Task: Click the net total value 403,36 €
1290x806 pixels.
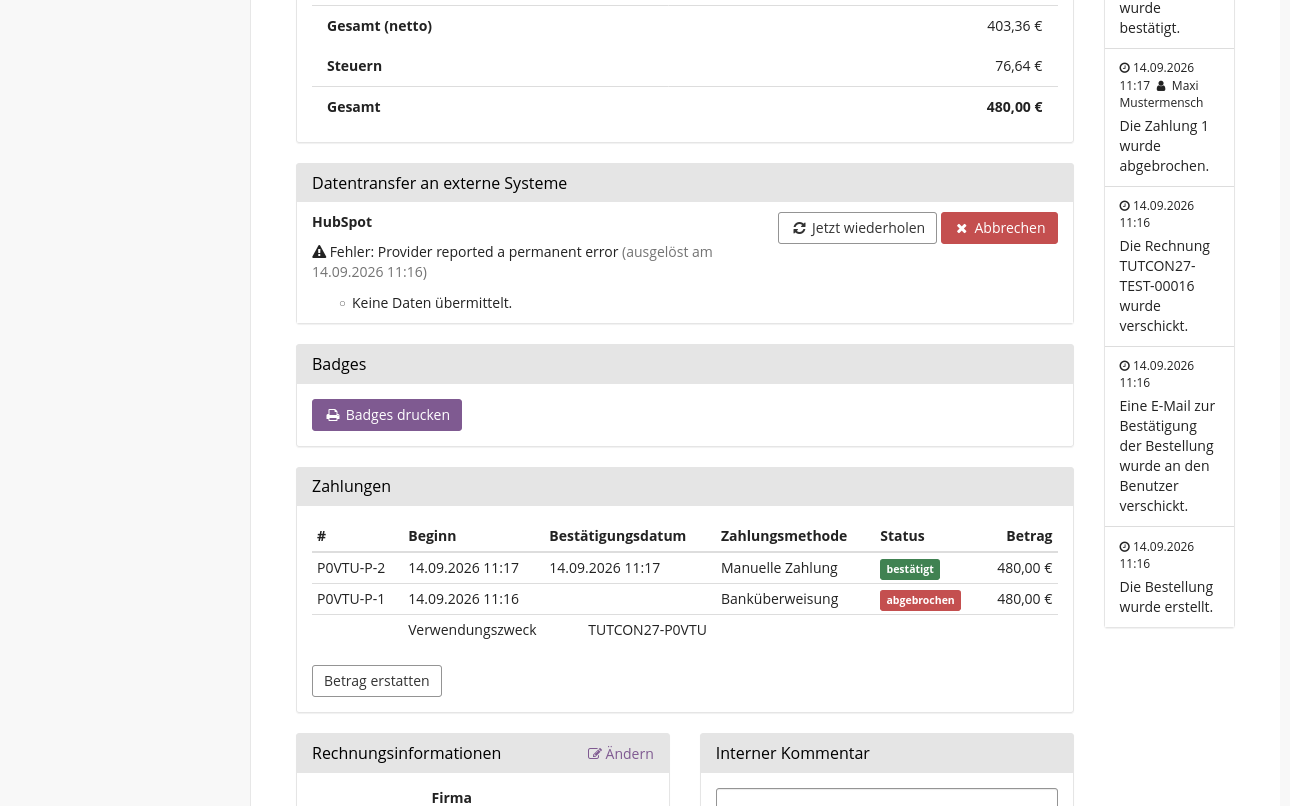Action: (1014, 26)
